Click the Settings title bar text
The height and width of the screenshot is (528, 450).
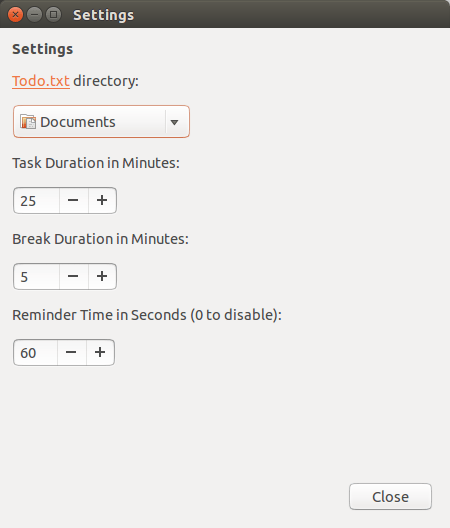(x=103, y=15)
